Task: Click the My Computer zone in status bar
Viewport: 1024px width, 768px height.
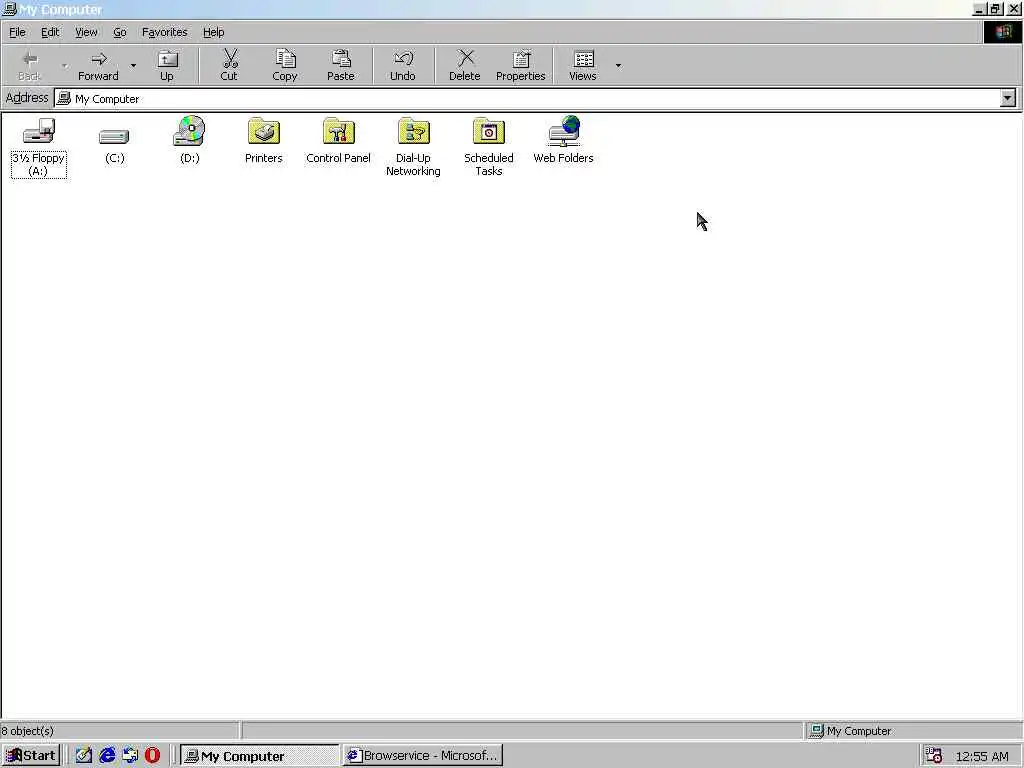Action: (x=850, y=731)
